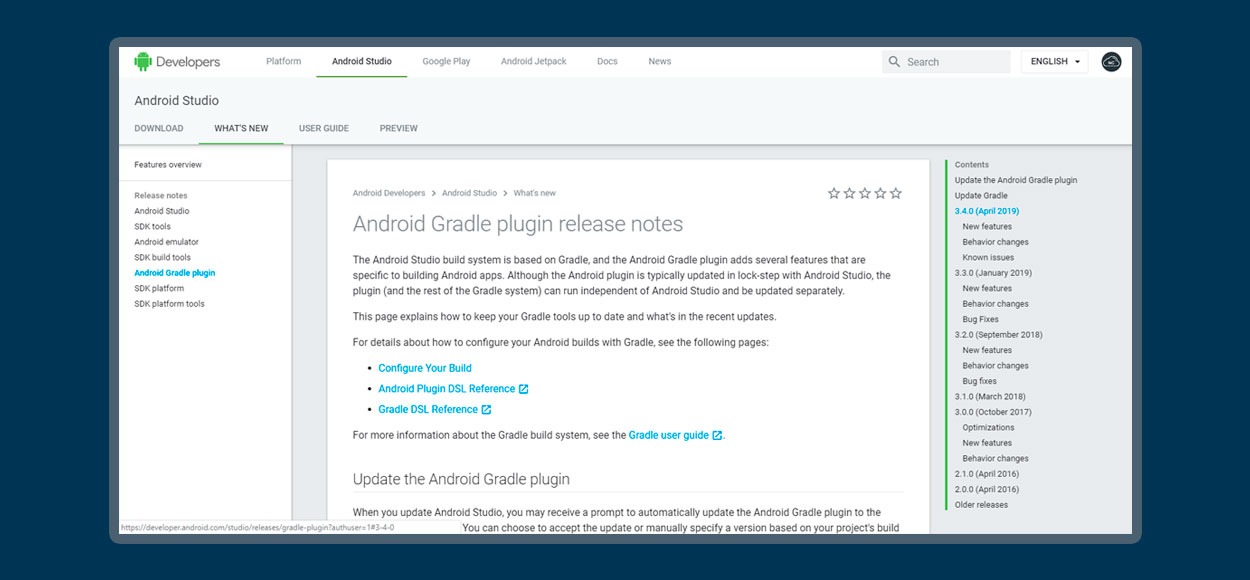Screen dimensions: 1250x580
Task: Open Android Studio release notes in sidebar
Action: coord(162,211)
